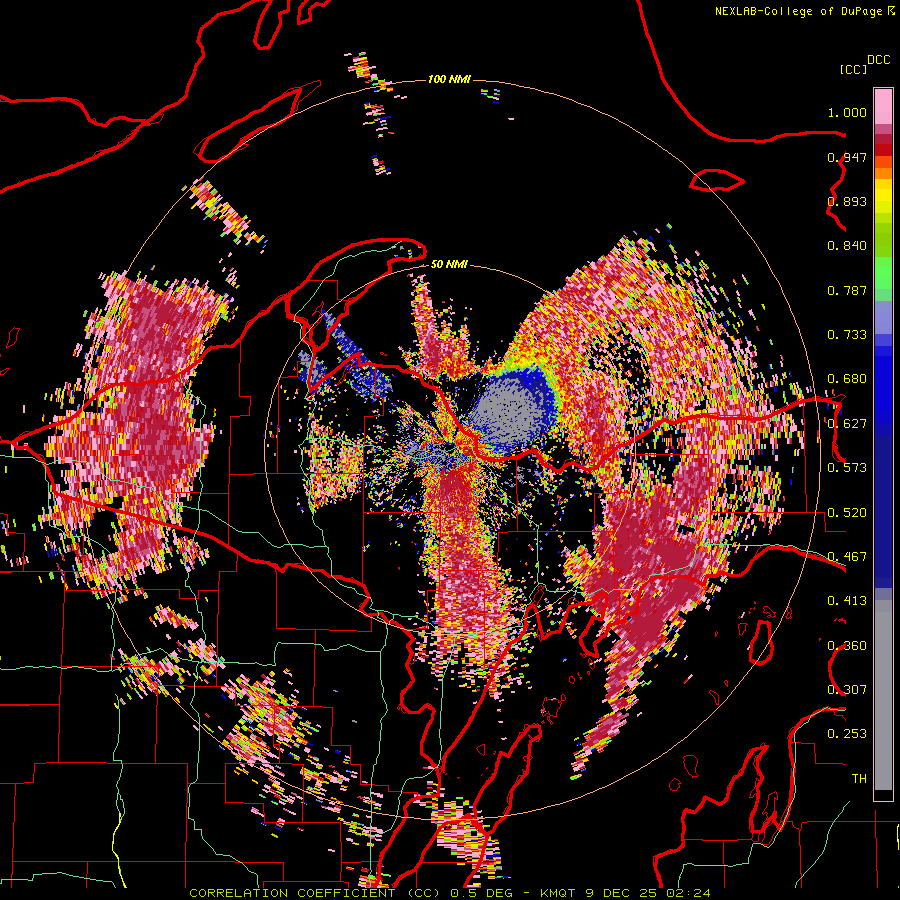Viewport: 900px width, 900px height.
Task: Click the 0.573 legend value
Action: (x=847, y=468)
